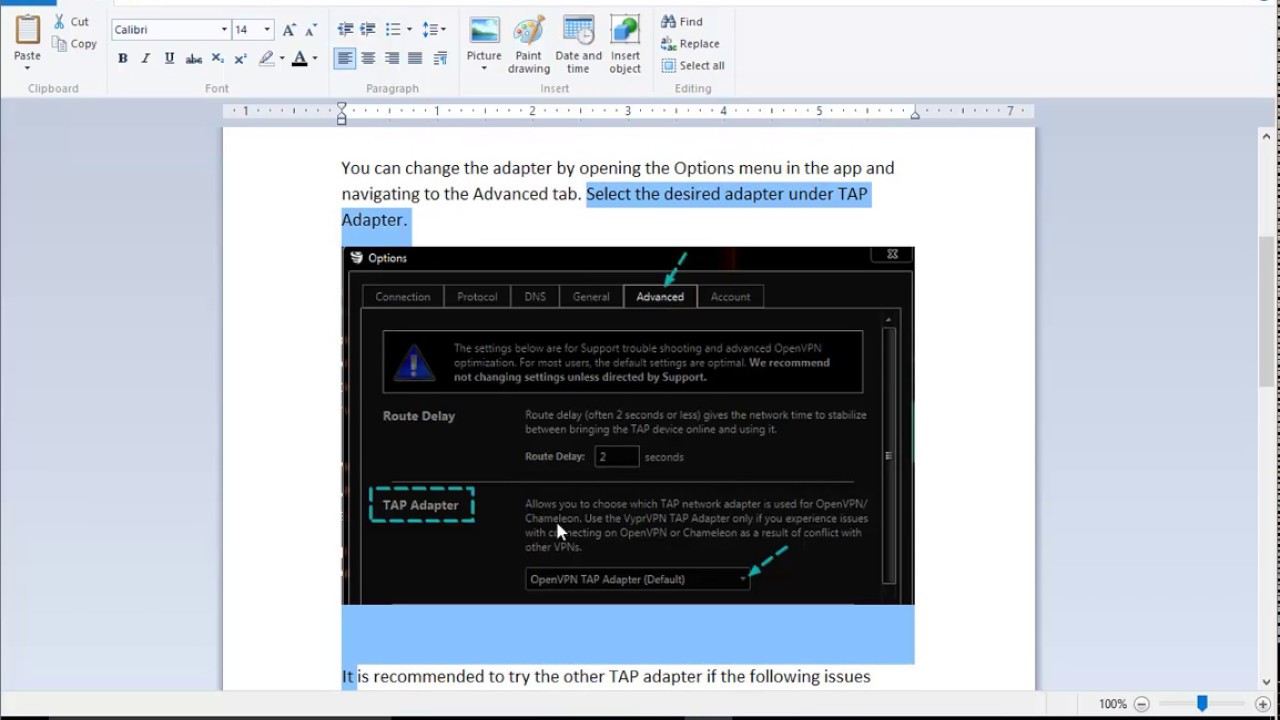
Task: Toggle superscript formatting
Action: [240, 59]
